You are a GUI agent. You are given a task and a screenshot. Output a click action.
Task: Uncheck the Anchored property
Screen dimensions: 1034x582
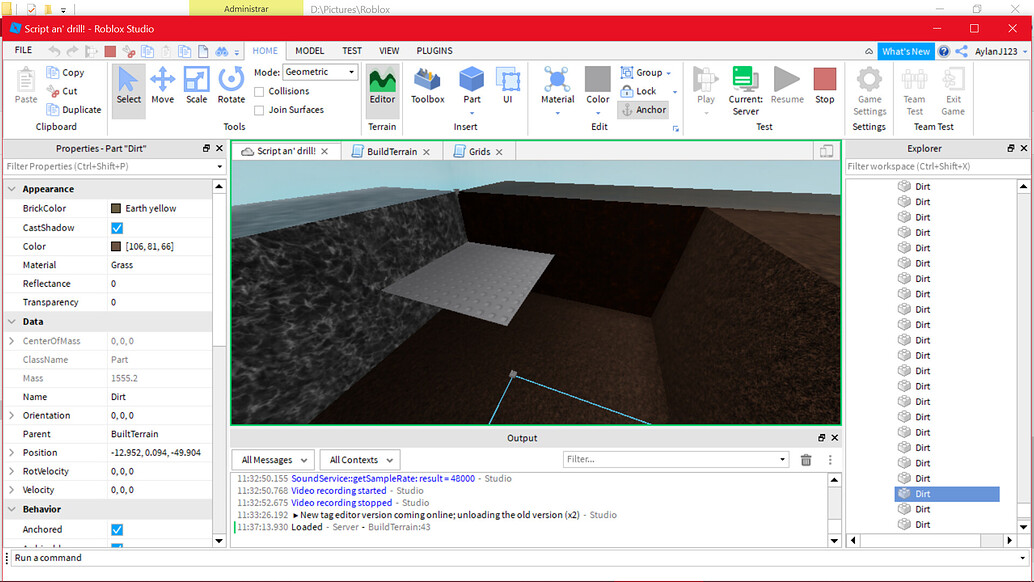(117, 528)
